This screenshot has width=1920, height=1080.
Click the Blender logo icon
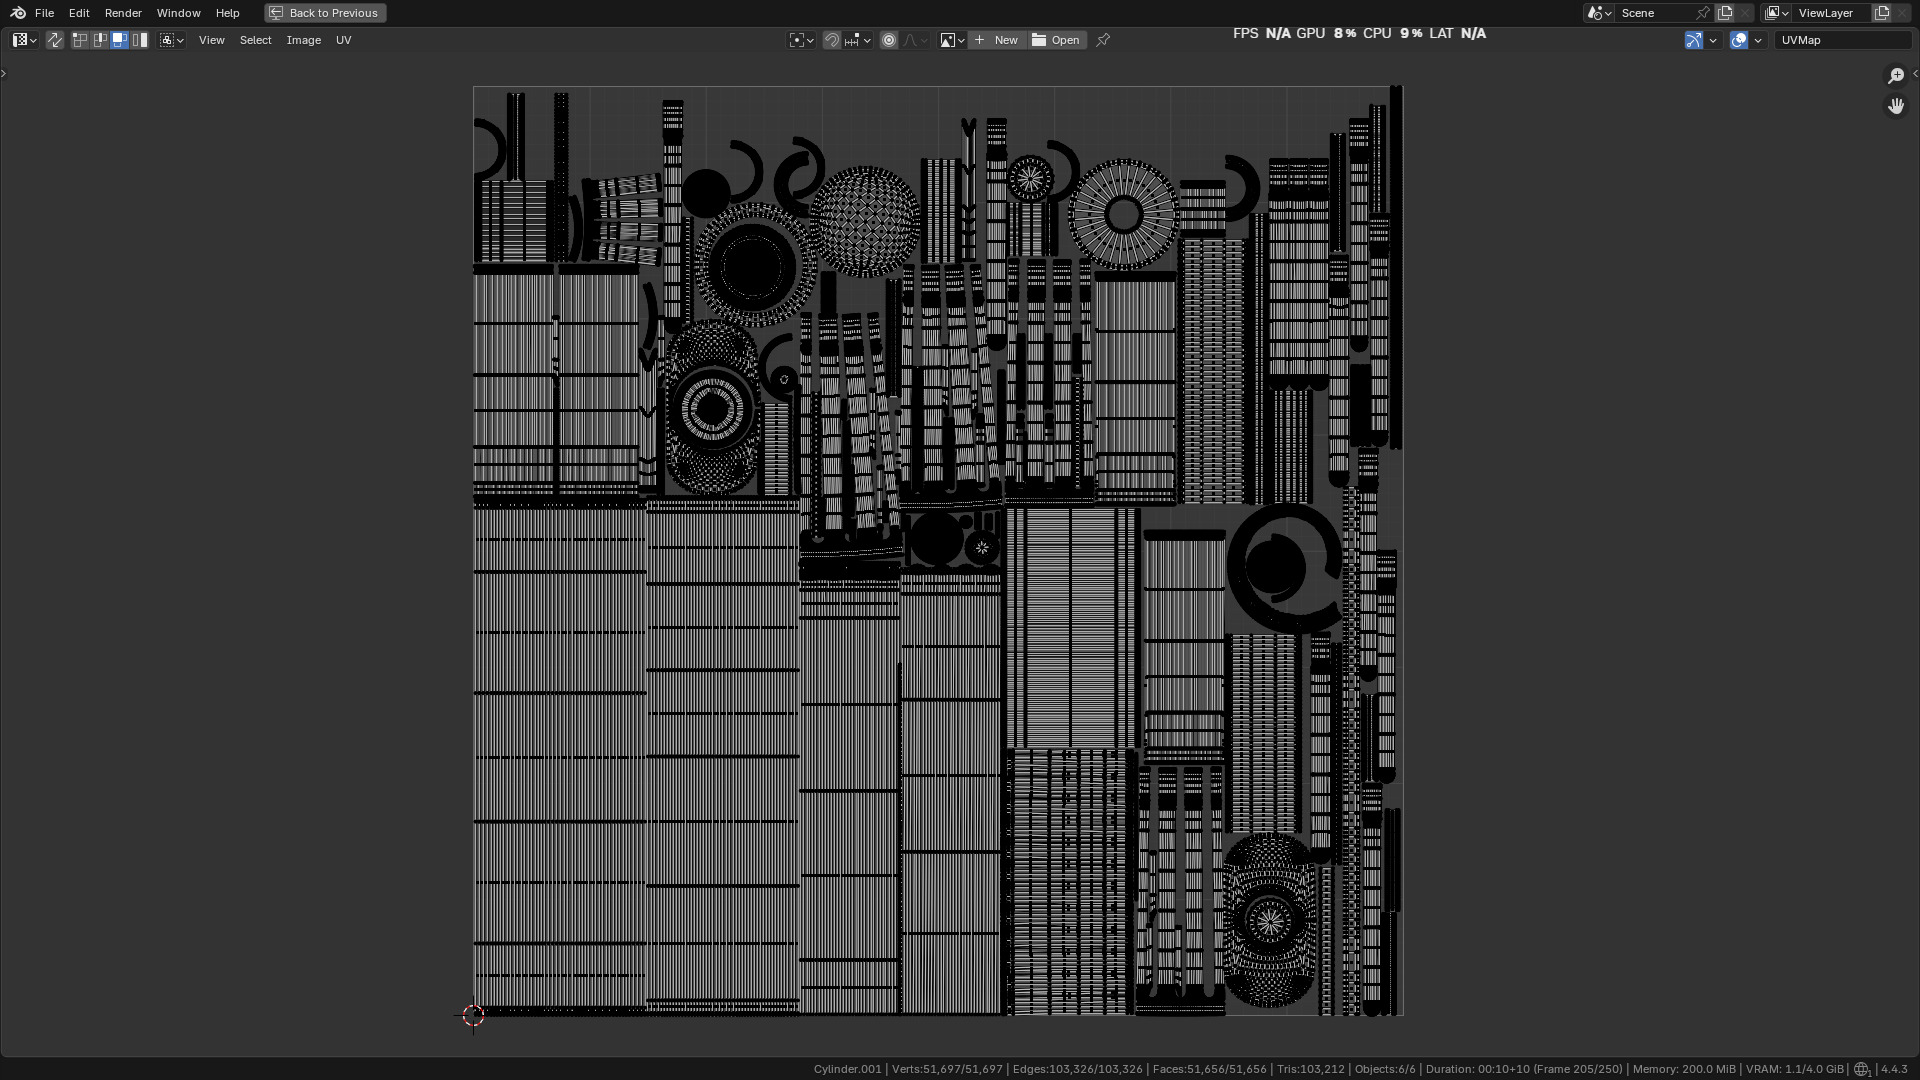click(18, 13)
